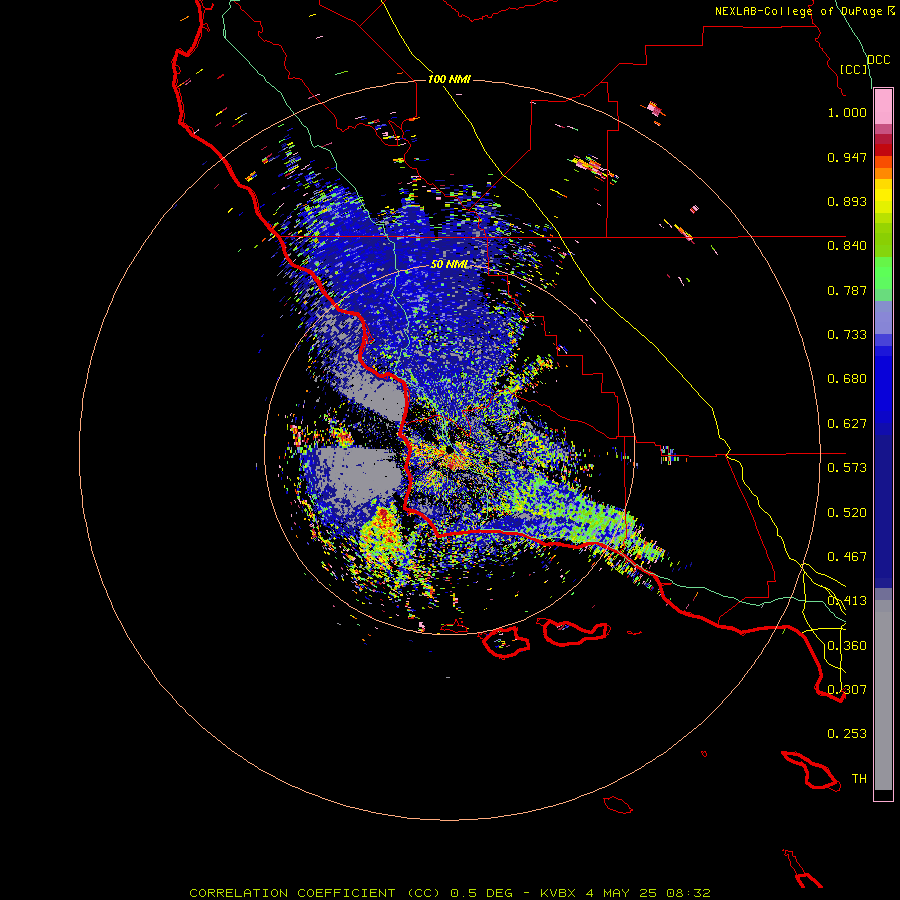
Task: Pick the bright green segment of the color scale
Action: tap(883, 273)
